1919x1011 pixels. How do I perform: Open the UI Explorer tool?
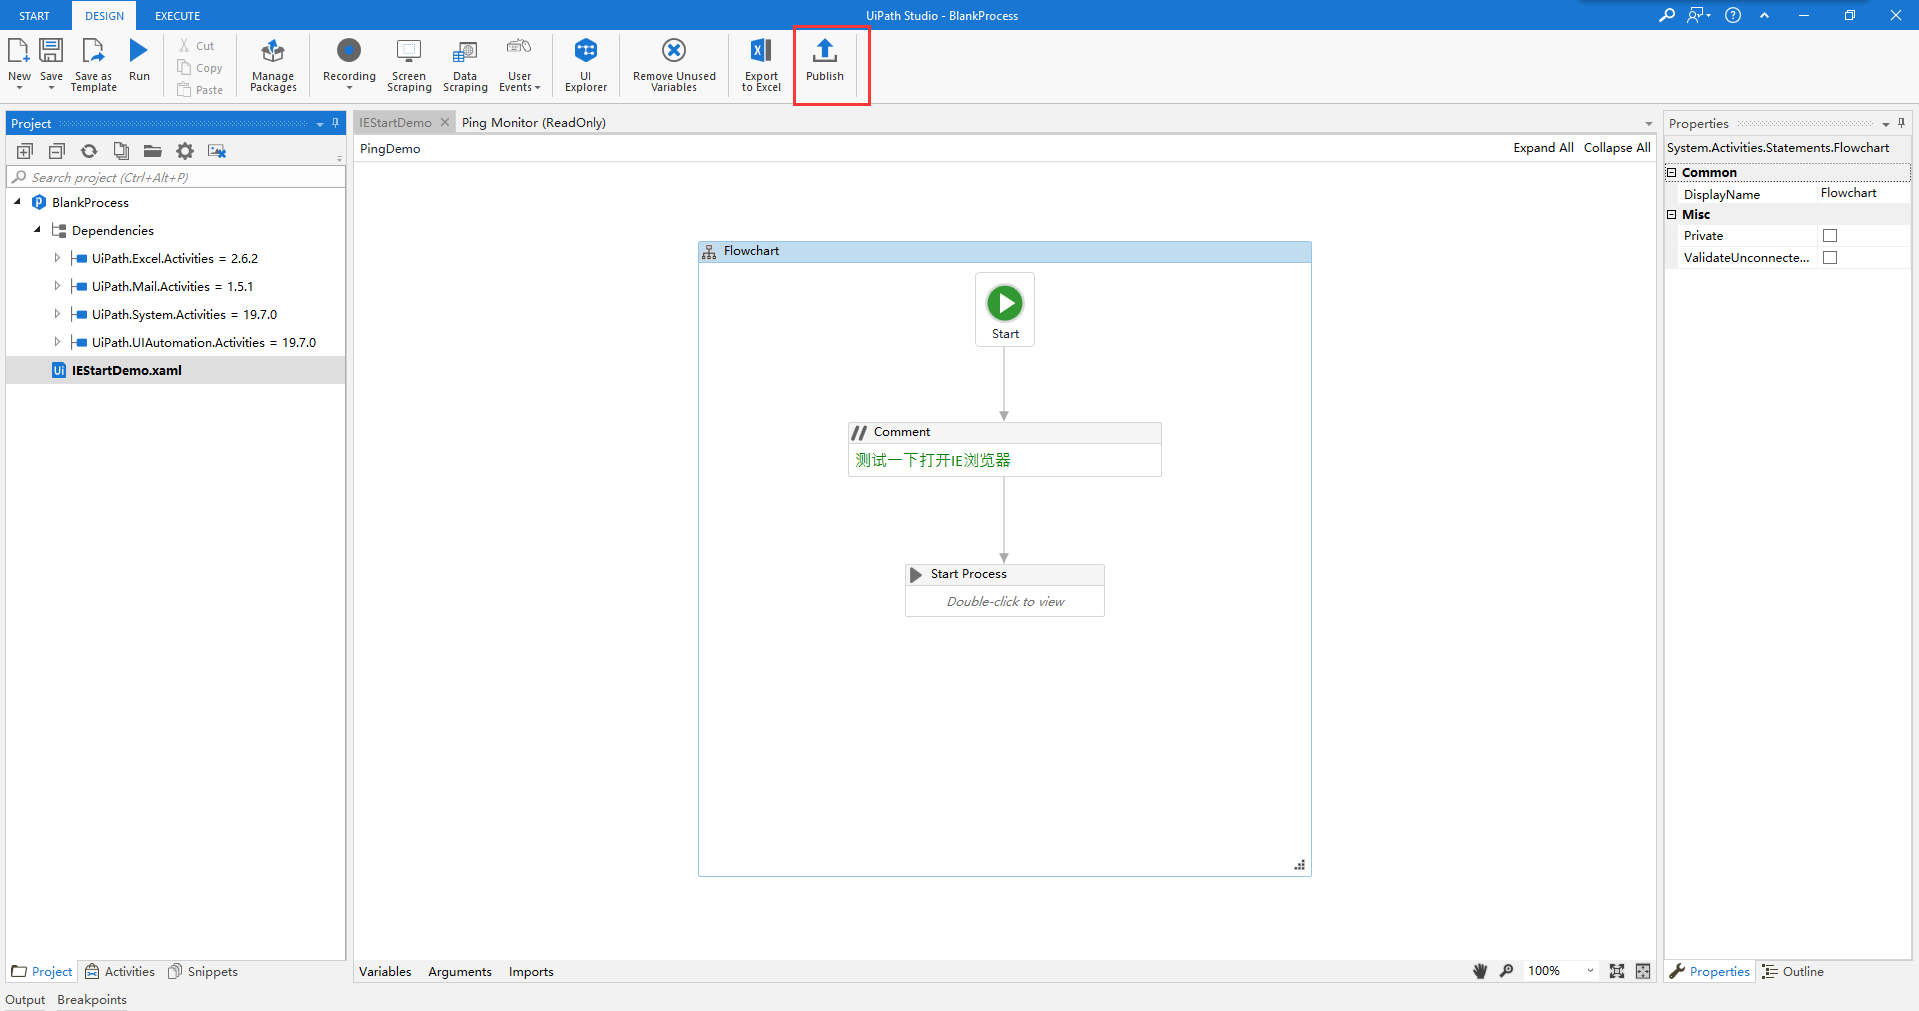click(x=585, y=63)
